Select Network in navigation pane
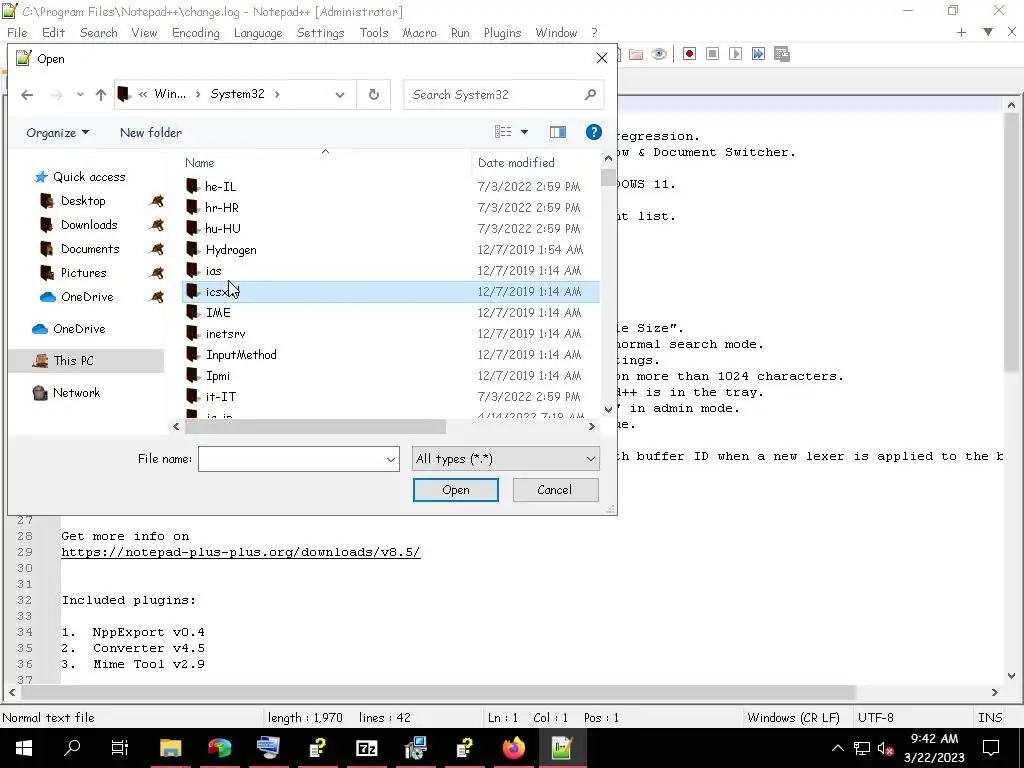 coord(76,392)
